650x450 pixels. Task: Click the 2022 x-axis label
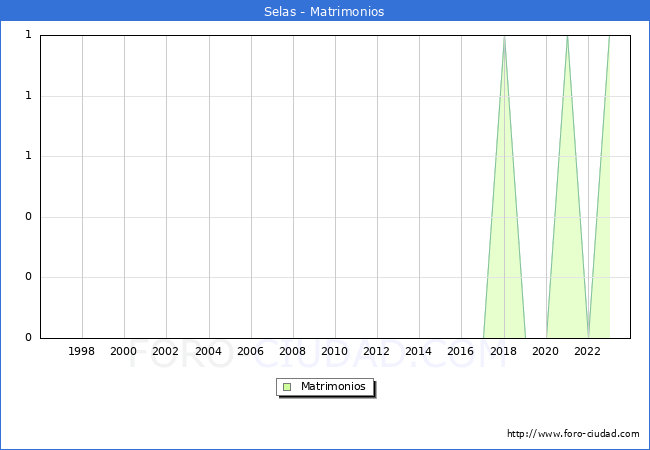[587, 351]
